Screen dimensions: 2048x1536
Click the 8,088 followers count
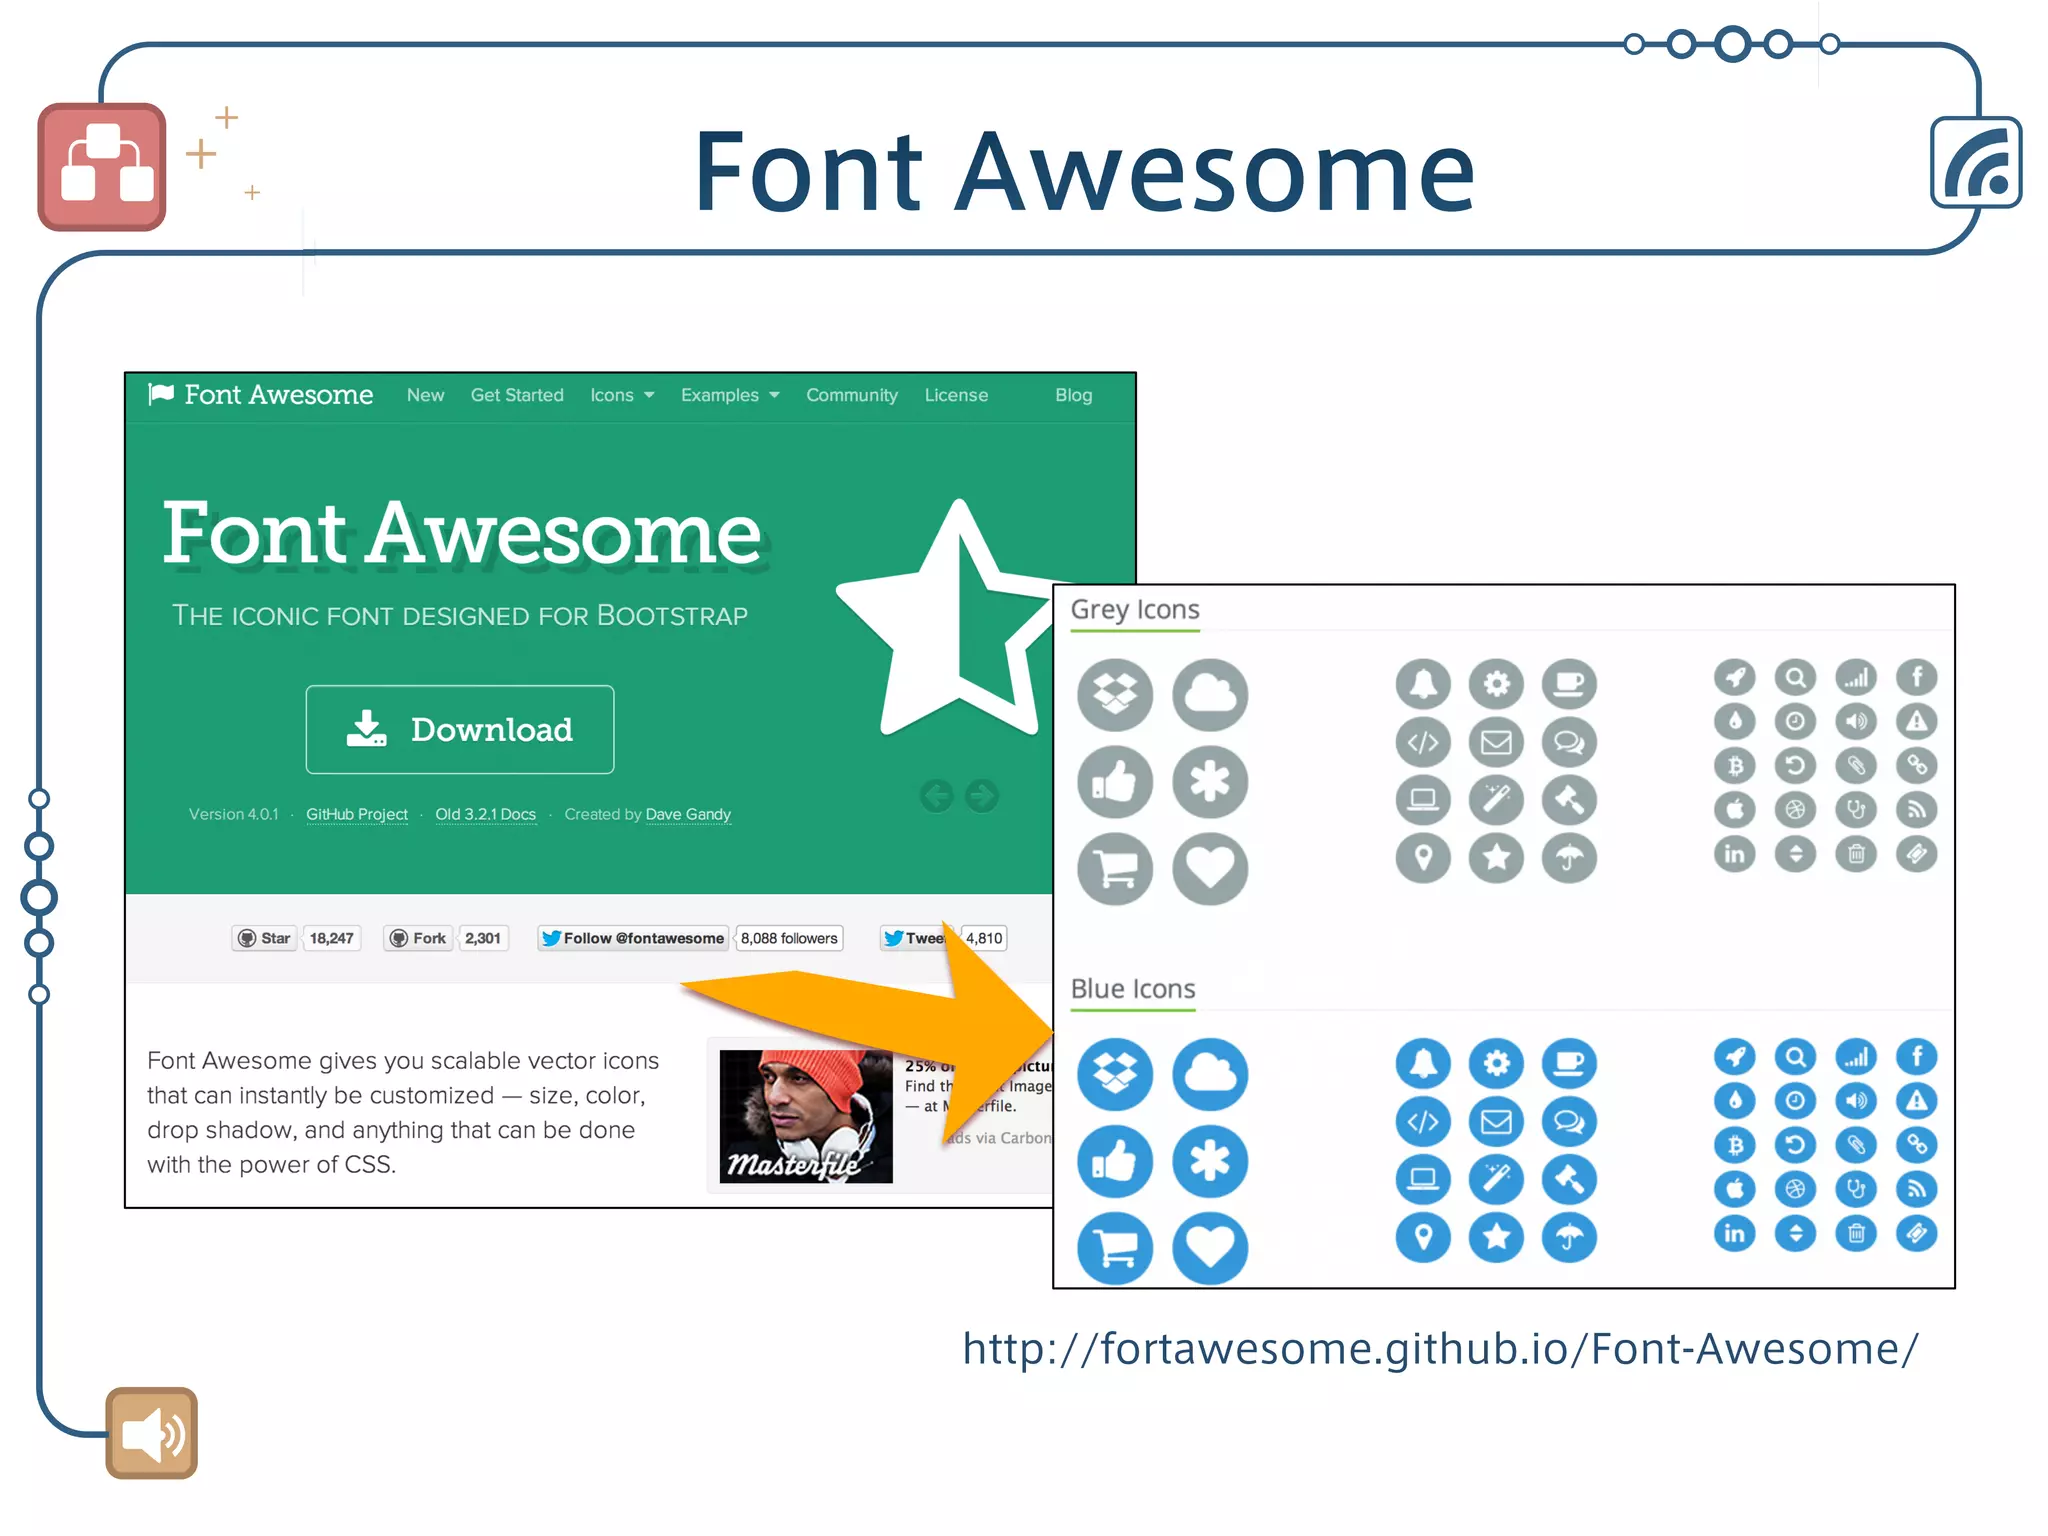pyautogui.click(x=789, y=938)
